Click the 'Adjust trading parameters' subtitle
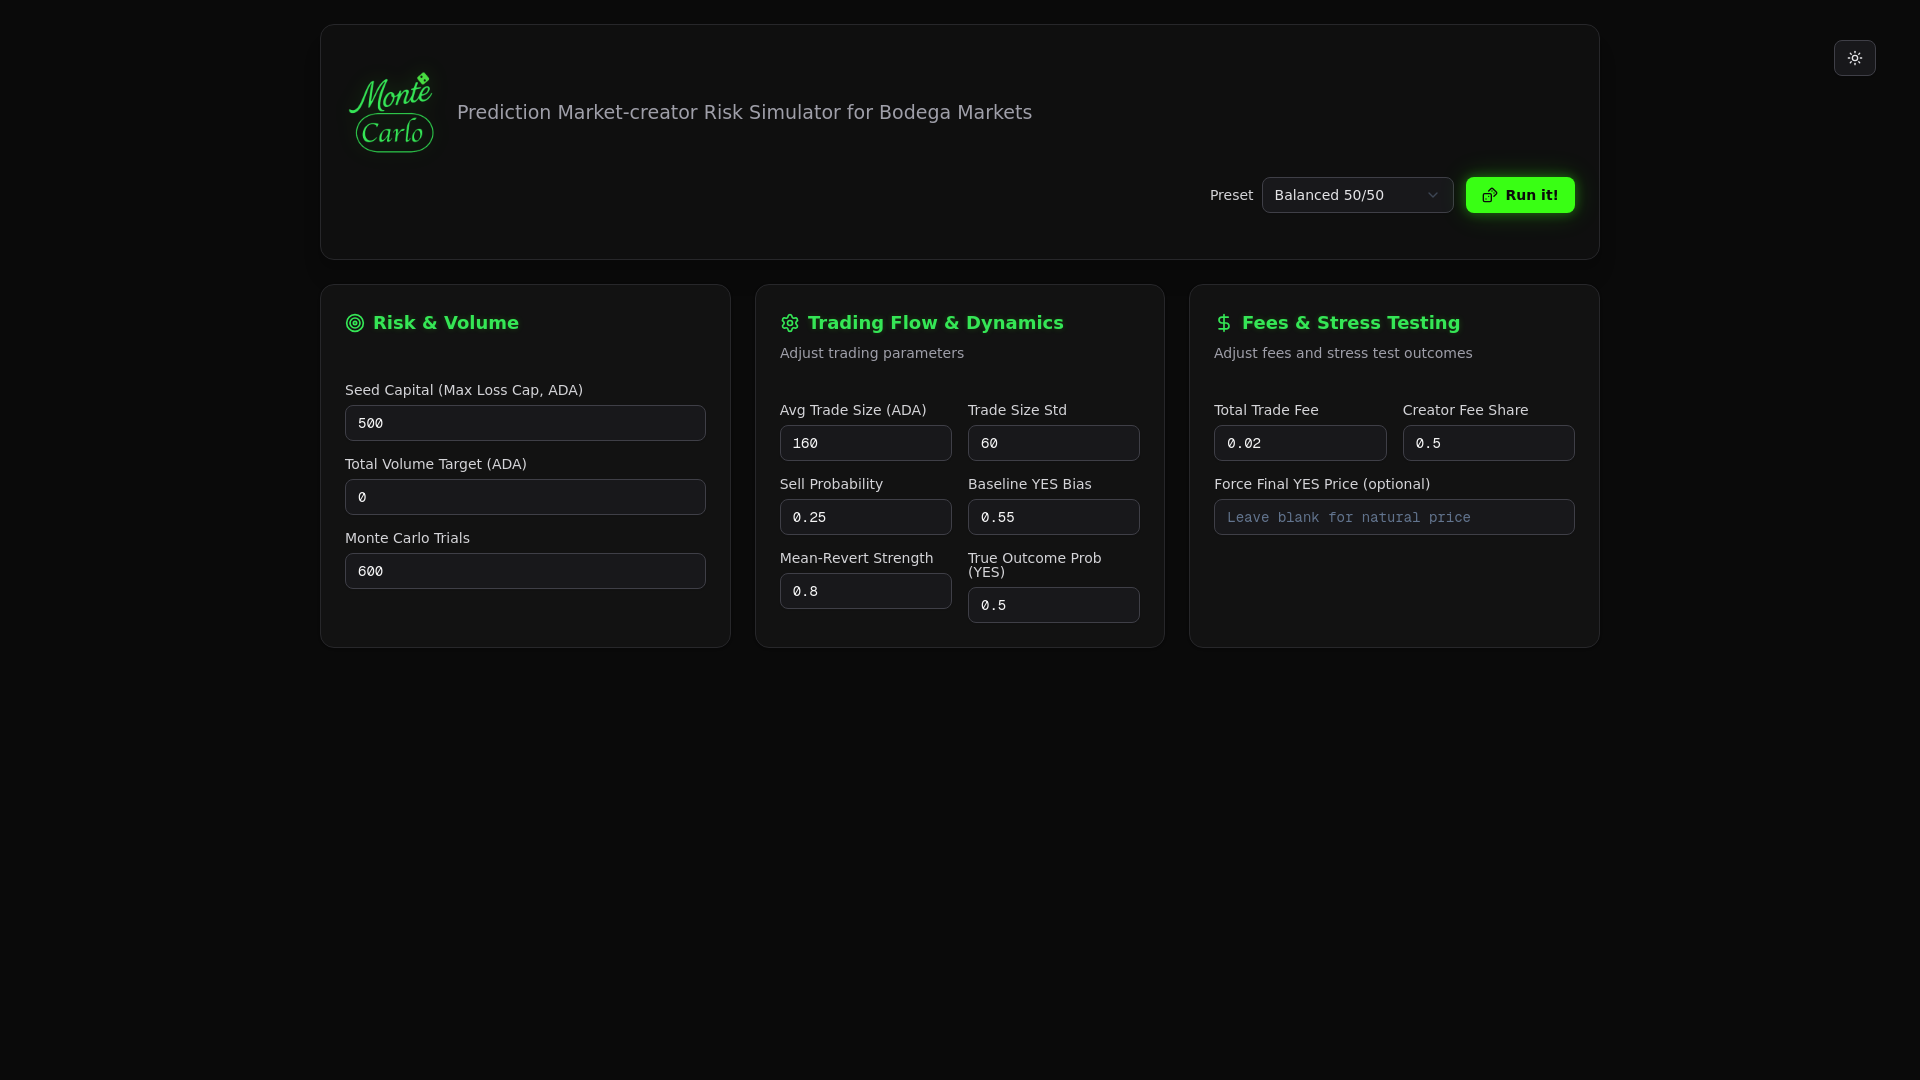This screenshot has height=1080, width=1920. [872, 353]
